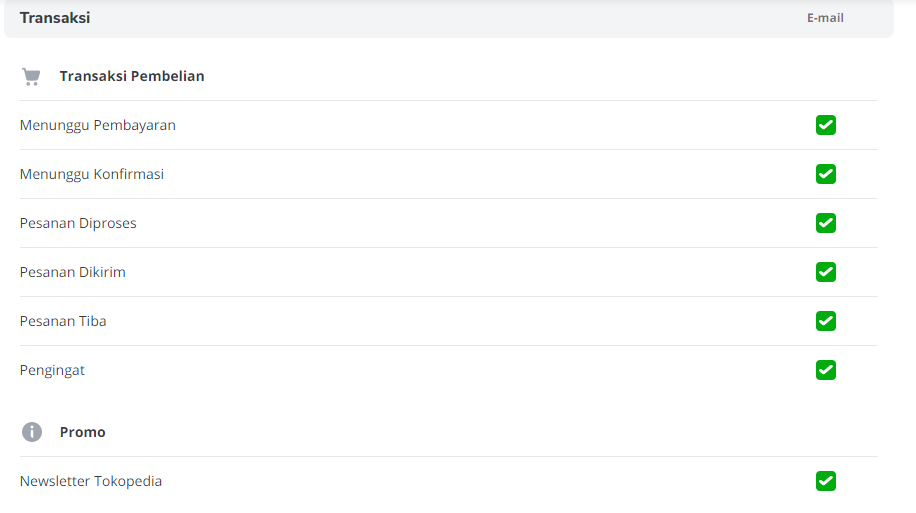This screenshot has width=916, height=513.
Task: Select the Transaksi Pembelian heading
Action: (x=132, y=76)
